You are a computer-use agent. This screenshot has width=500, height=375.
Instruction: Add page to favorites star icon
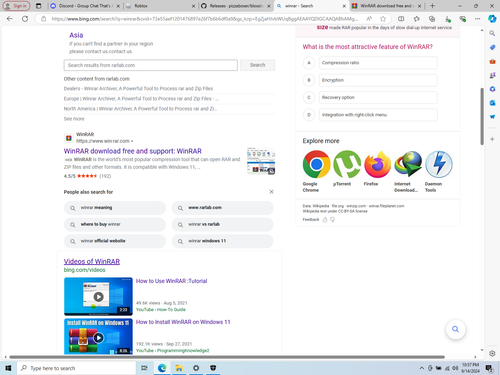pos(383,19)
